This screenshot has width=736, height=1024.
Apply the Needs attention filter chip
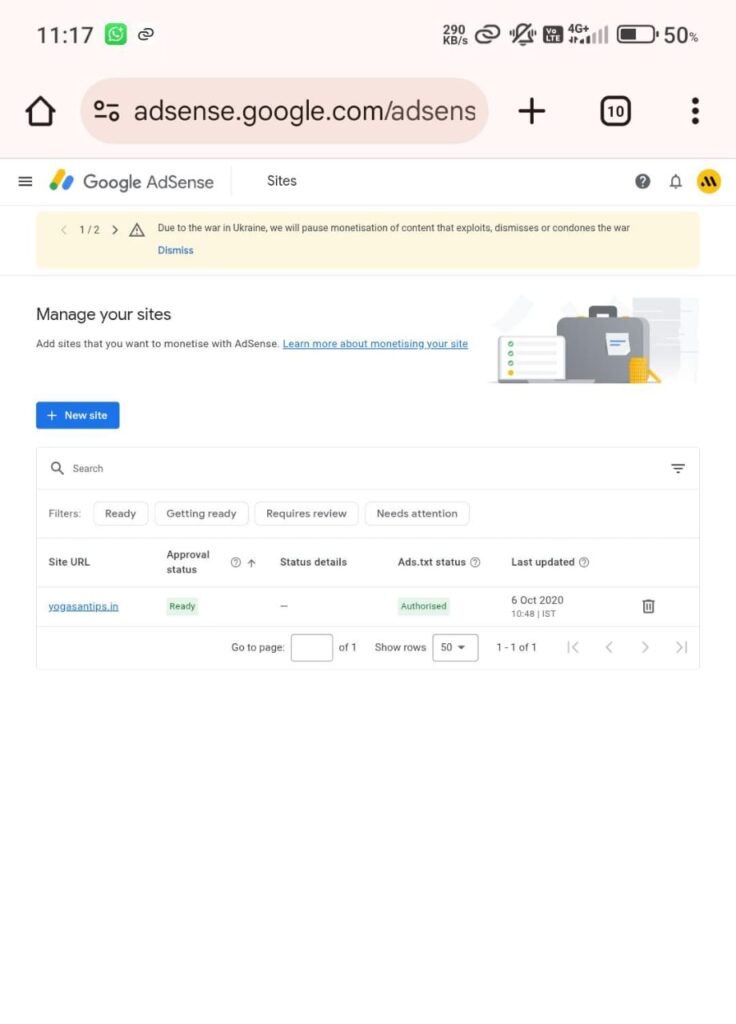click(417, 513)
